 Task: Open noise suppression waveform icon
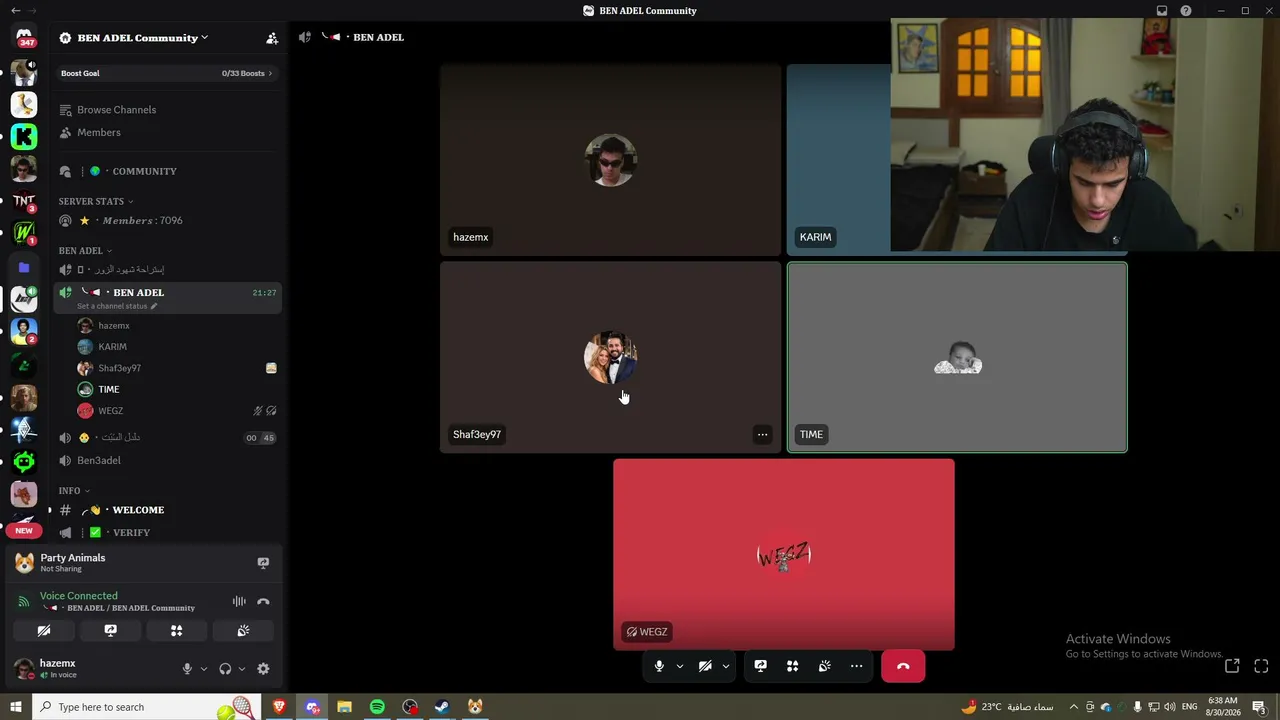tap(239, 601)
